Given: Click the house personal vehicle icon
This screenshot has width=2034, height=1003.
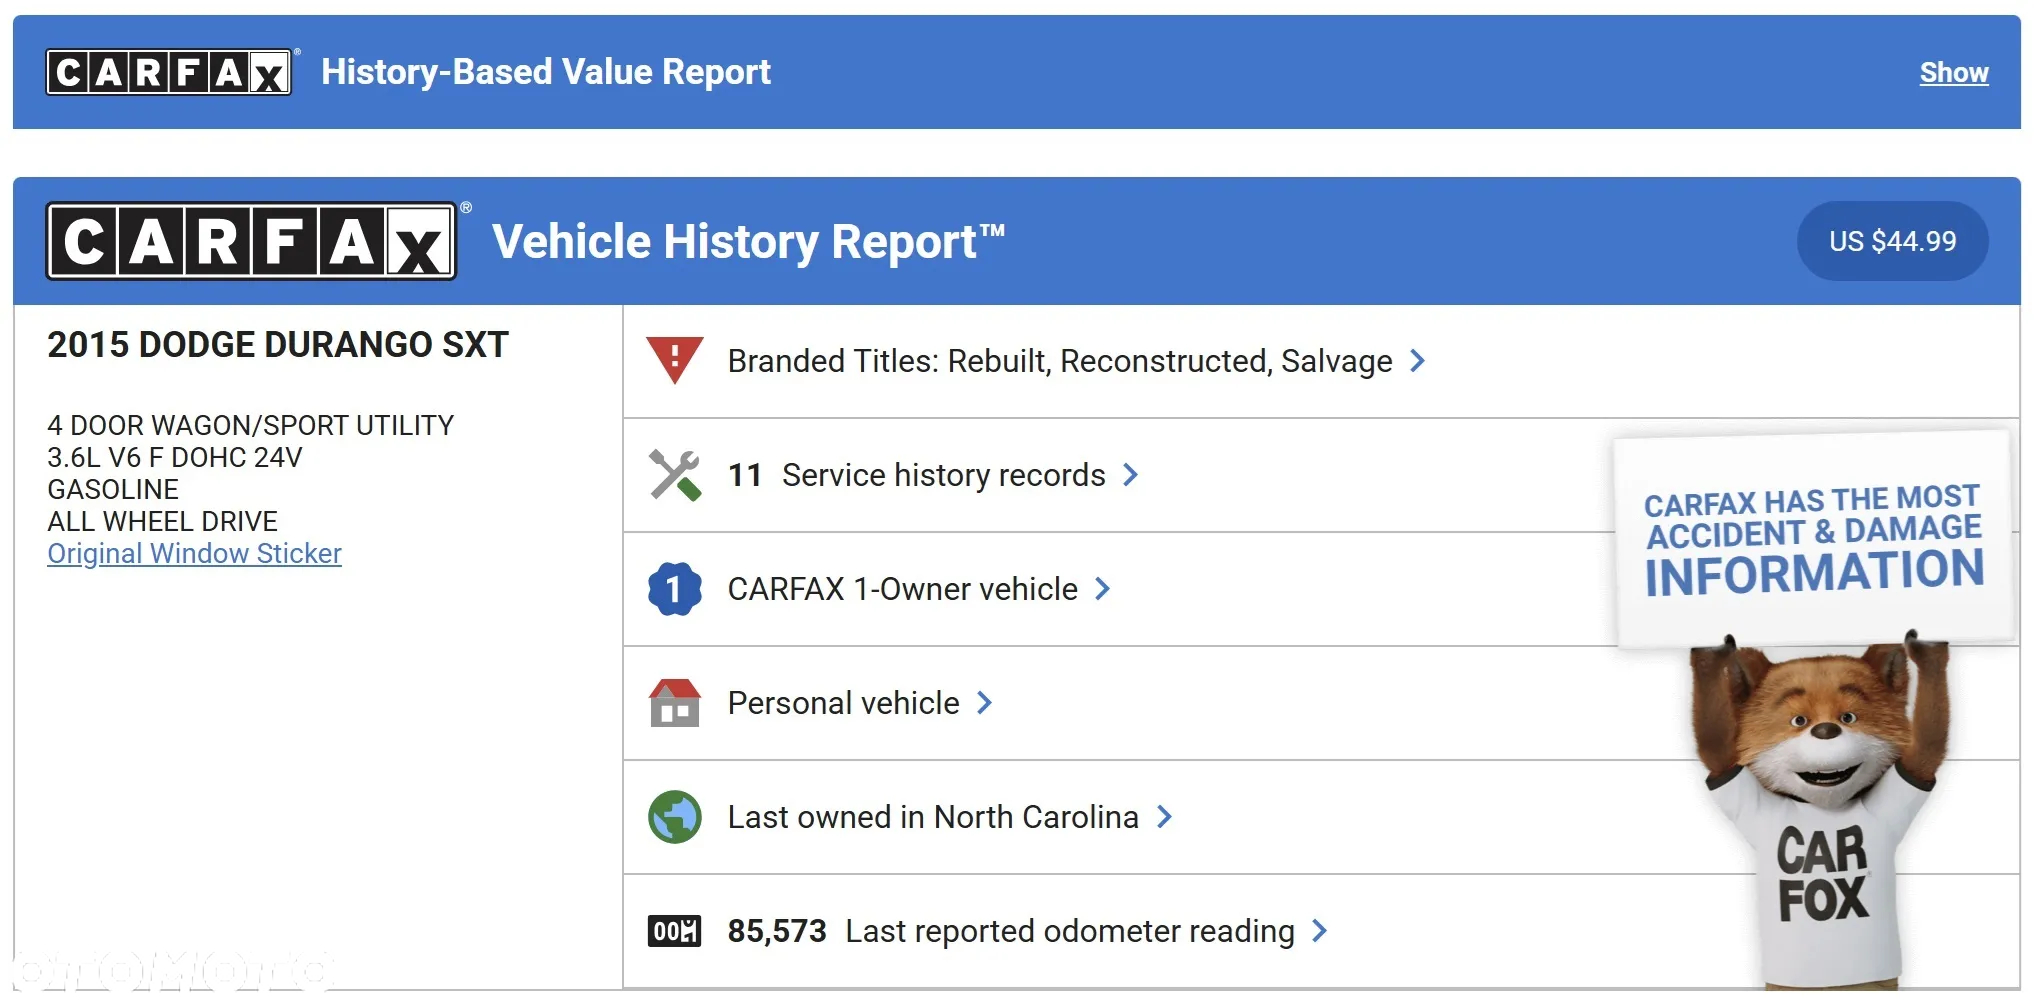Looking at the screenshot, I should pyautogui.click(x=675, y=703).
